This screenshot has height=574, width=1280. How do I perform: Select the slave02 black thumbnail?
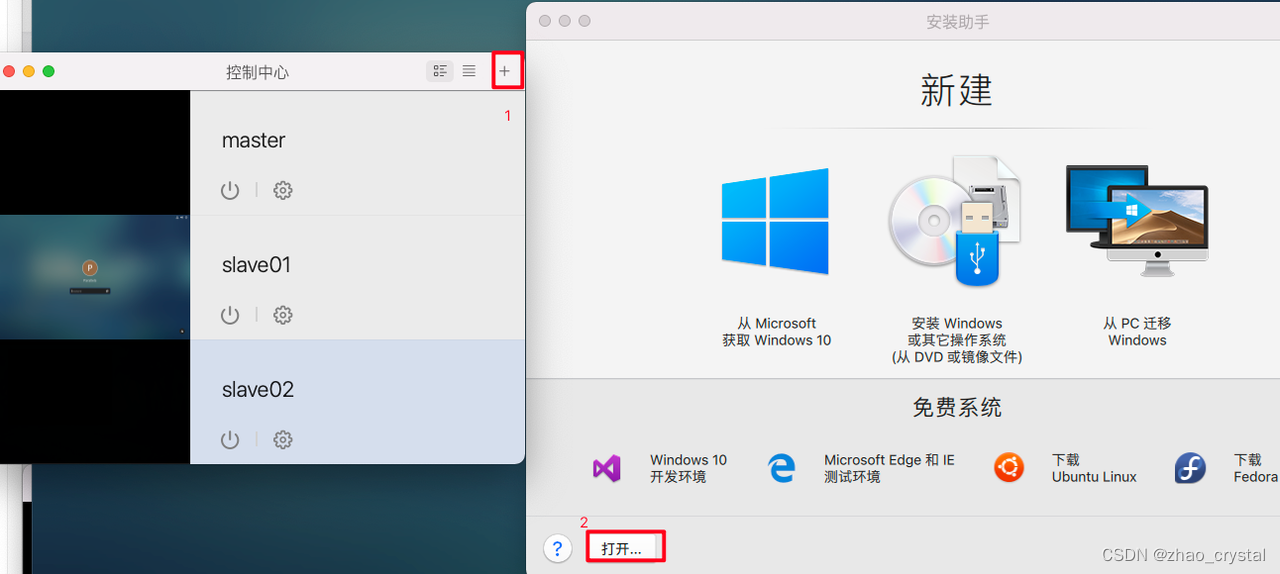pyautogui.click(x=95, y=402)
